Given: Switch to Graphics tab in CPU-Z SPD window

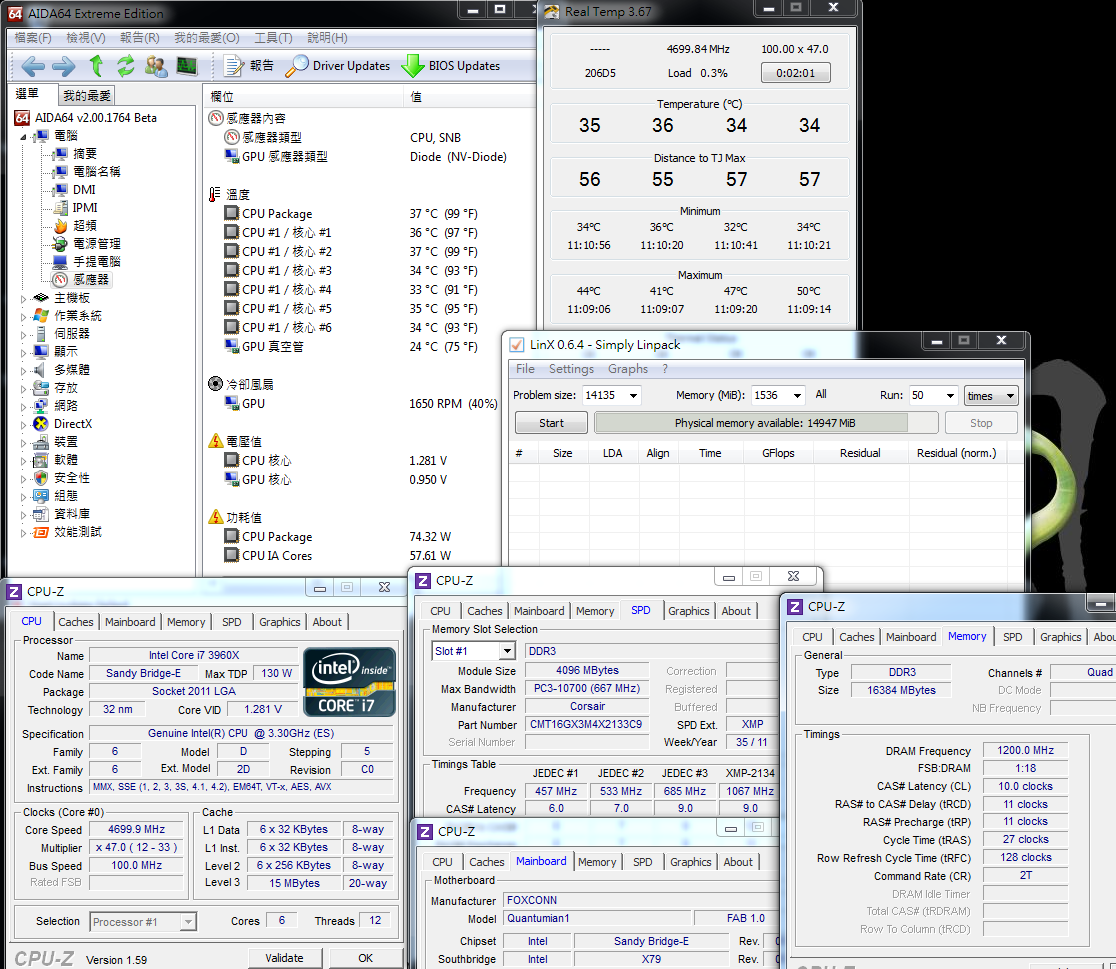Looking at the screenshot, I should (688, 611).
